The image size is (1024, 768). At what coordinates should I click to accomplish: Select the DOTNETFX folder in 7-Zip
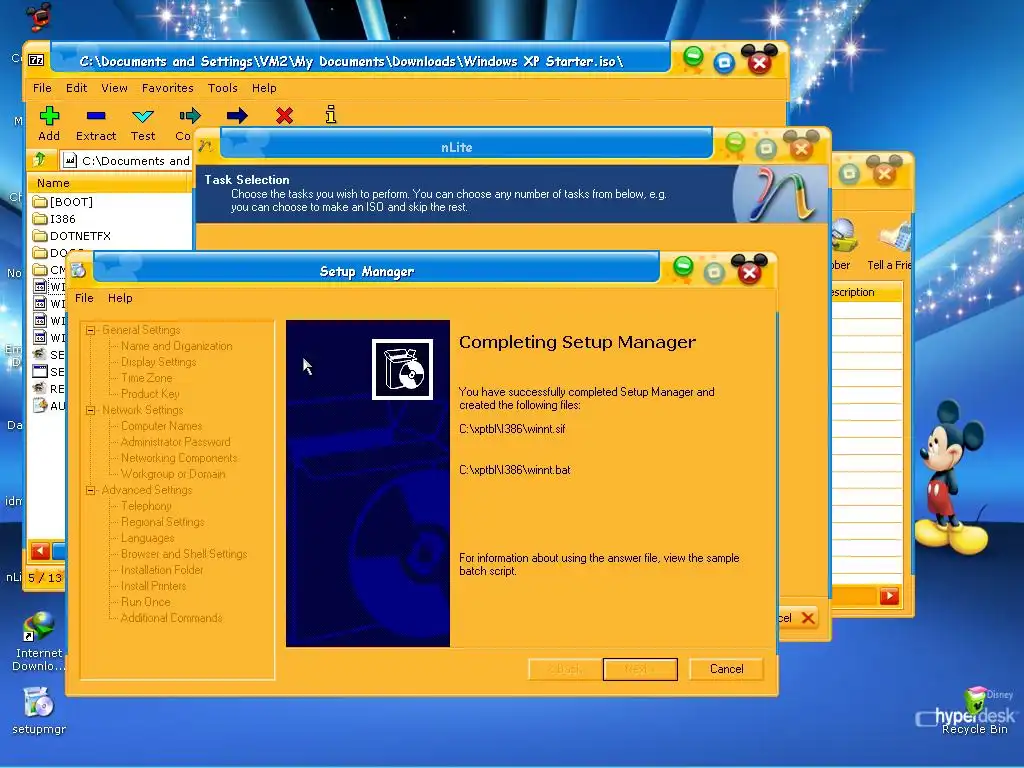click(x=72, y=236)
